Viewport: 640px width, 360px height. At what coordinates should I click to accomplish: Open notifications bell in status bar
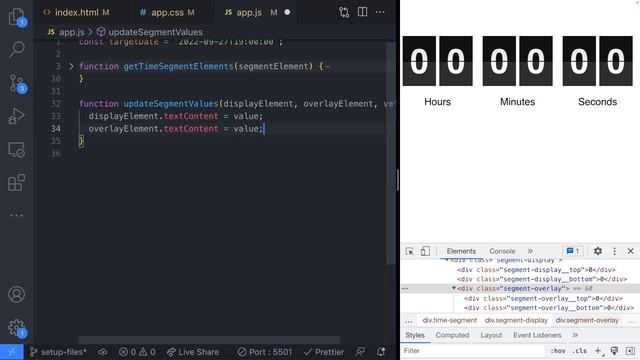(381, 352)
